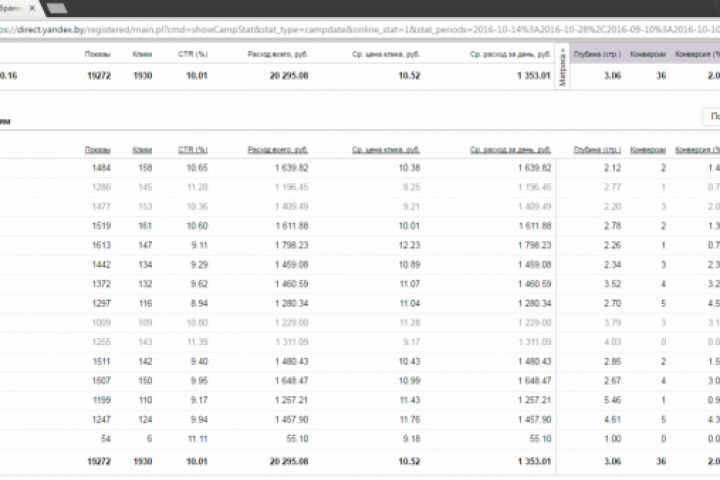Sort by the underlined Показы column header
The image size is (720, 480).
[98, 150]
